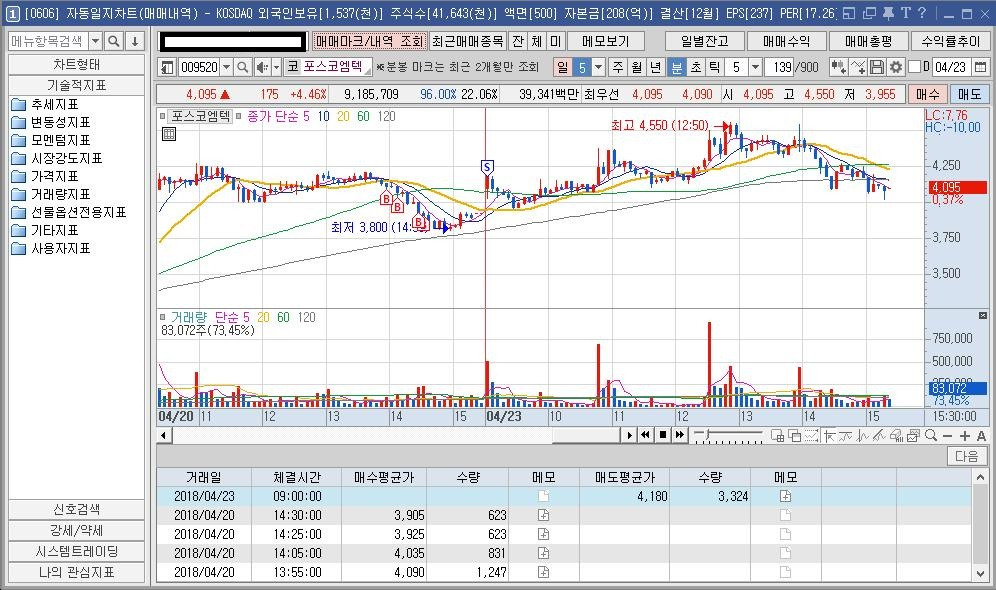Click the 메모보기 button
The image size is (996, 590).
[x=605, y=41]
